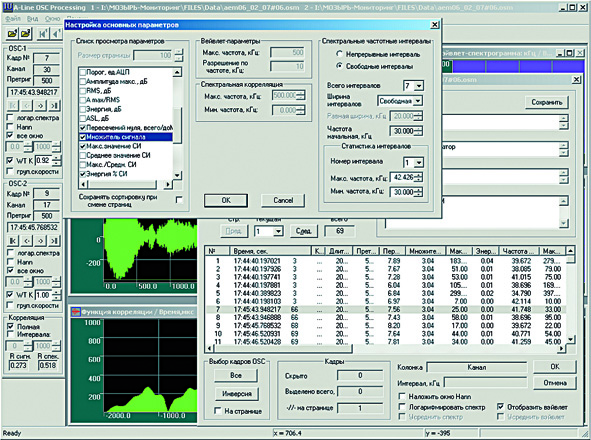591x440 pixels.
Task: Sort table by Частота column header
Action: (x=519, y=251)
